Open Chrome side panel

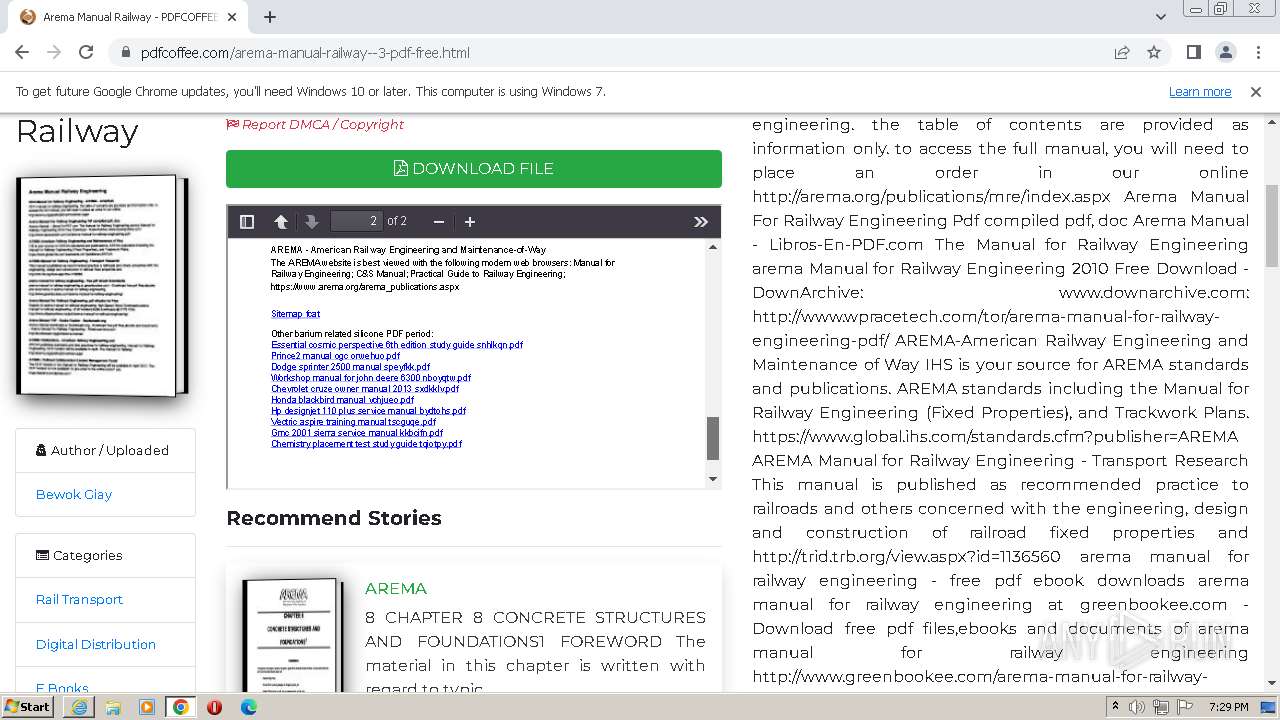click(x=1193, y=52)
